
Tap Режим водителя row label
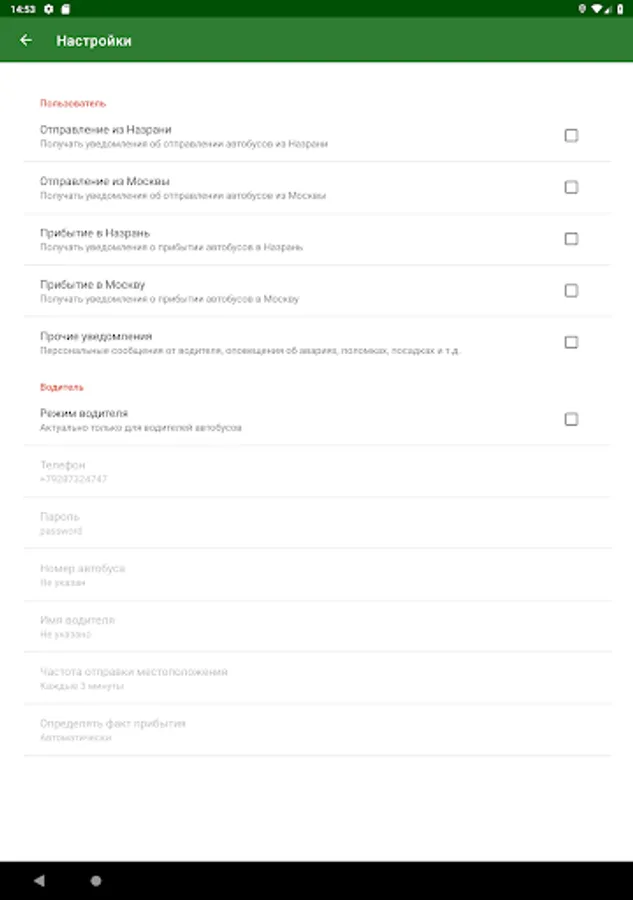(84, 413)
